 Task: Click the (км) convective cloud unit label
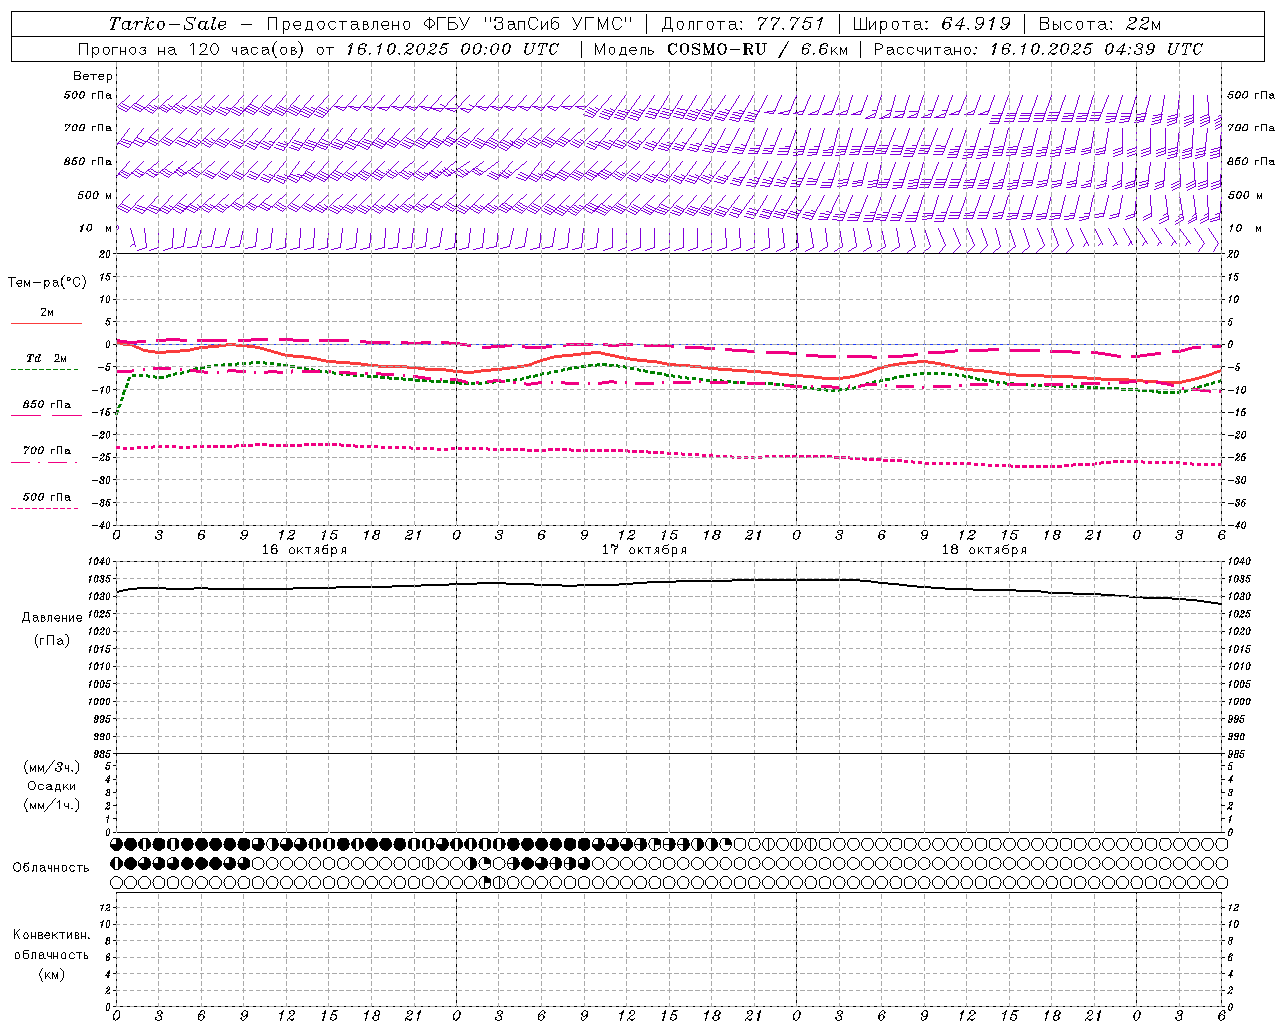pos(51,974)
